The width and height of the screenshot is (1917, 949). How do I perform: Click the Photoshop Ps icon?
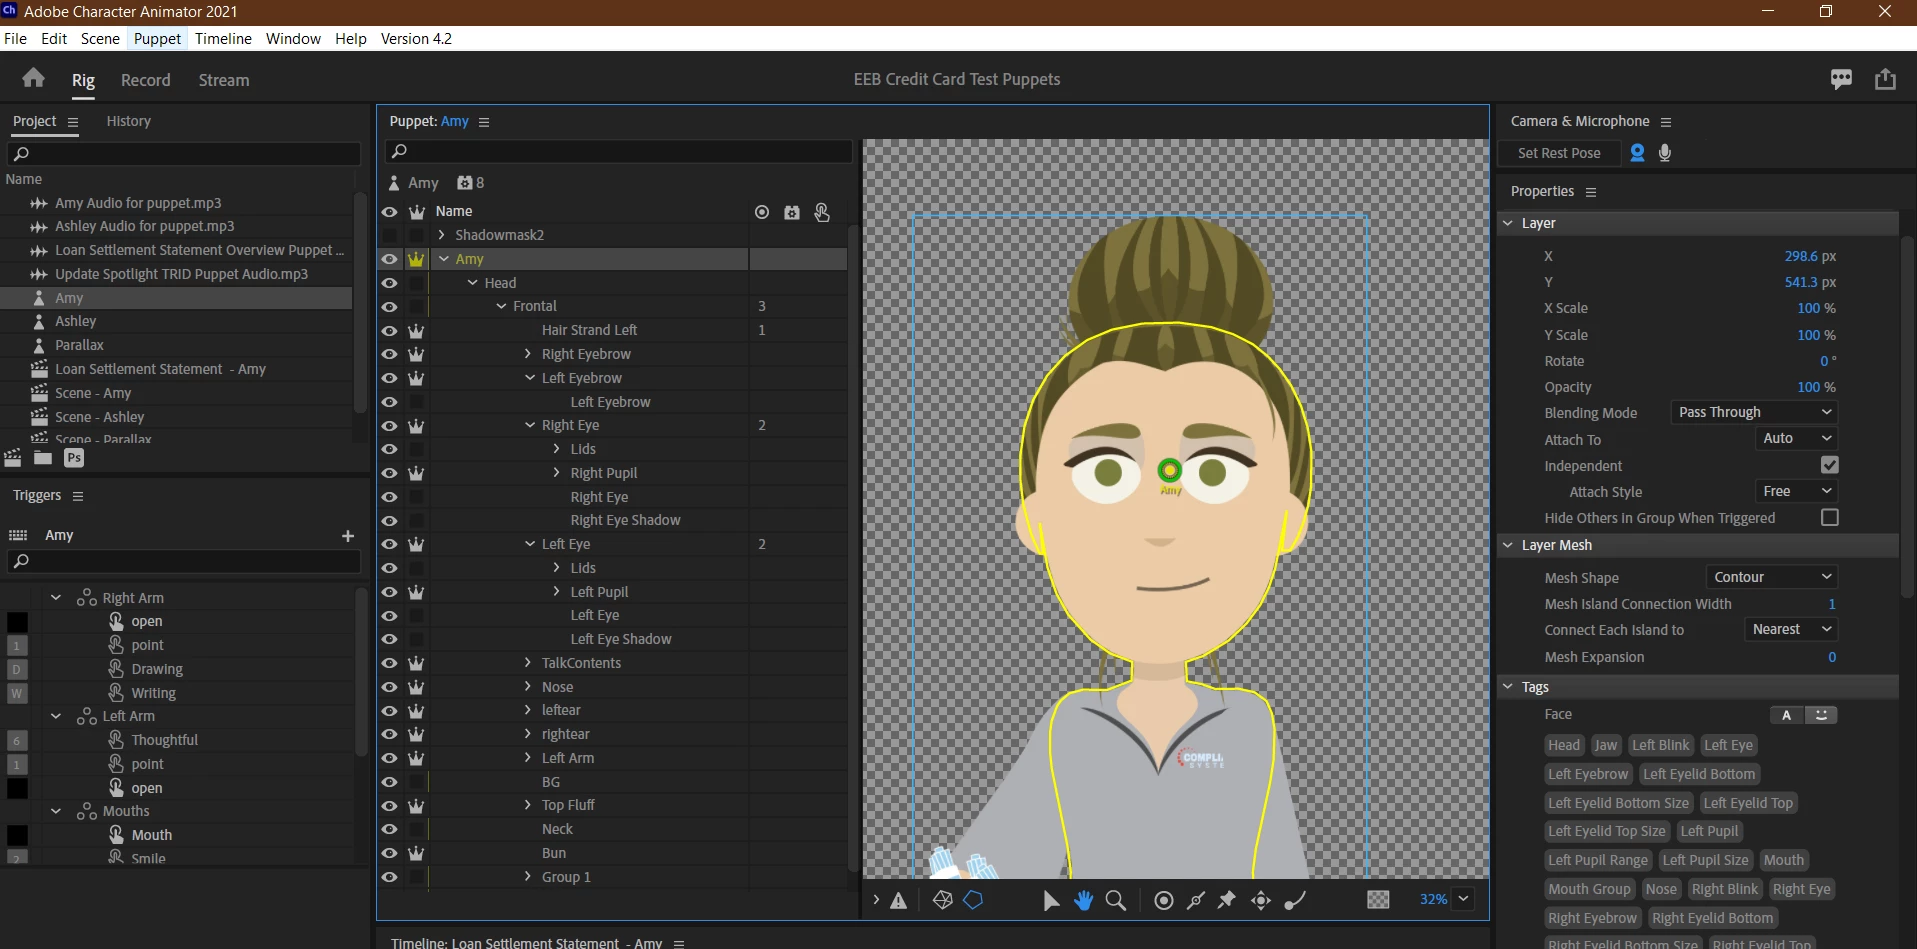point(74,458)
